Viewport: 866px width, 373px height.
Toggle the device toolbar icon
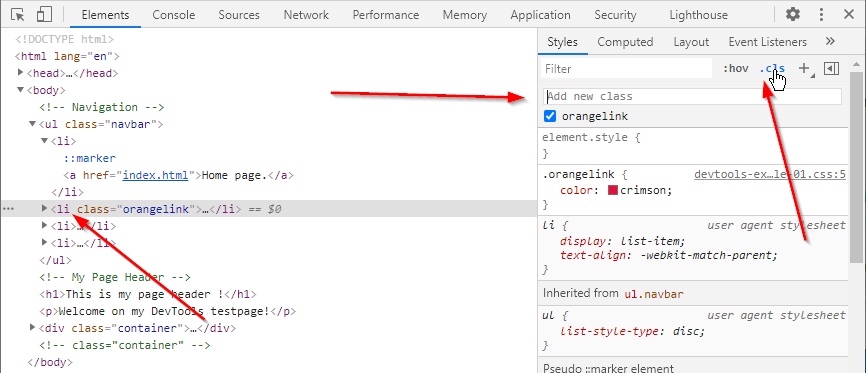[44, 14]
